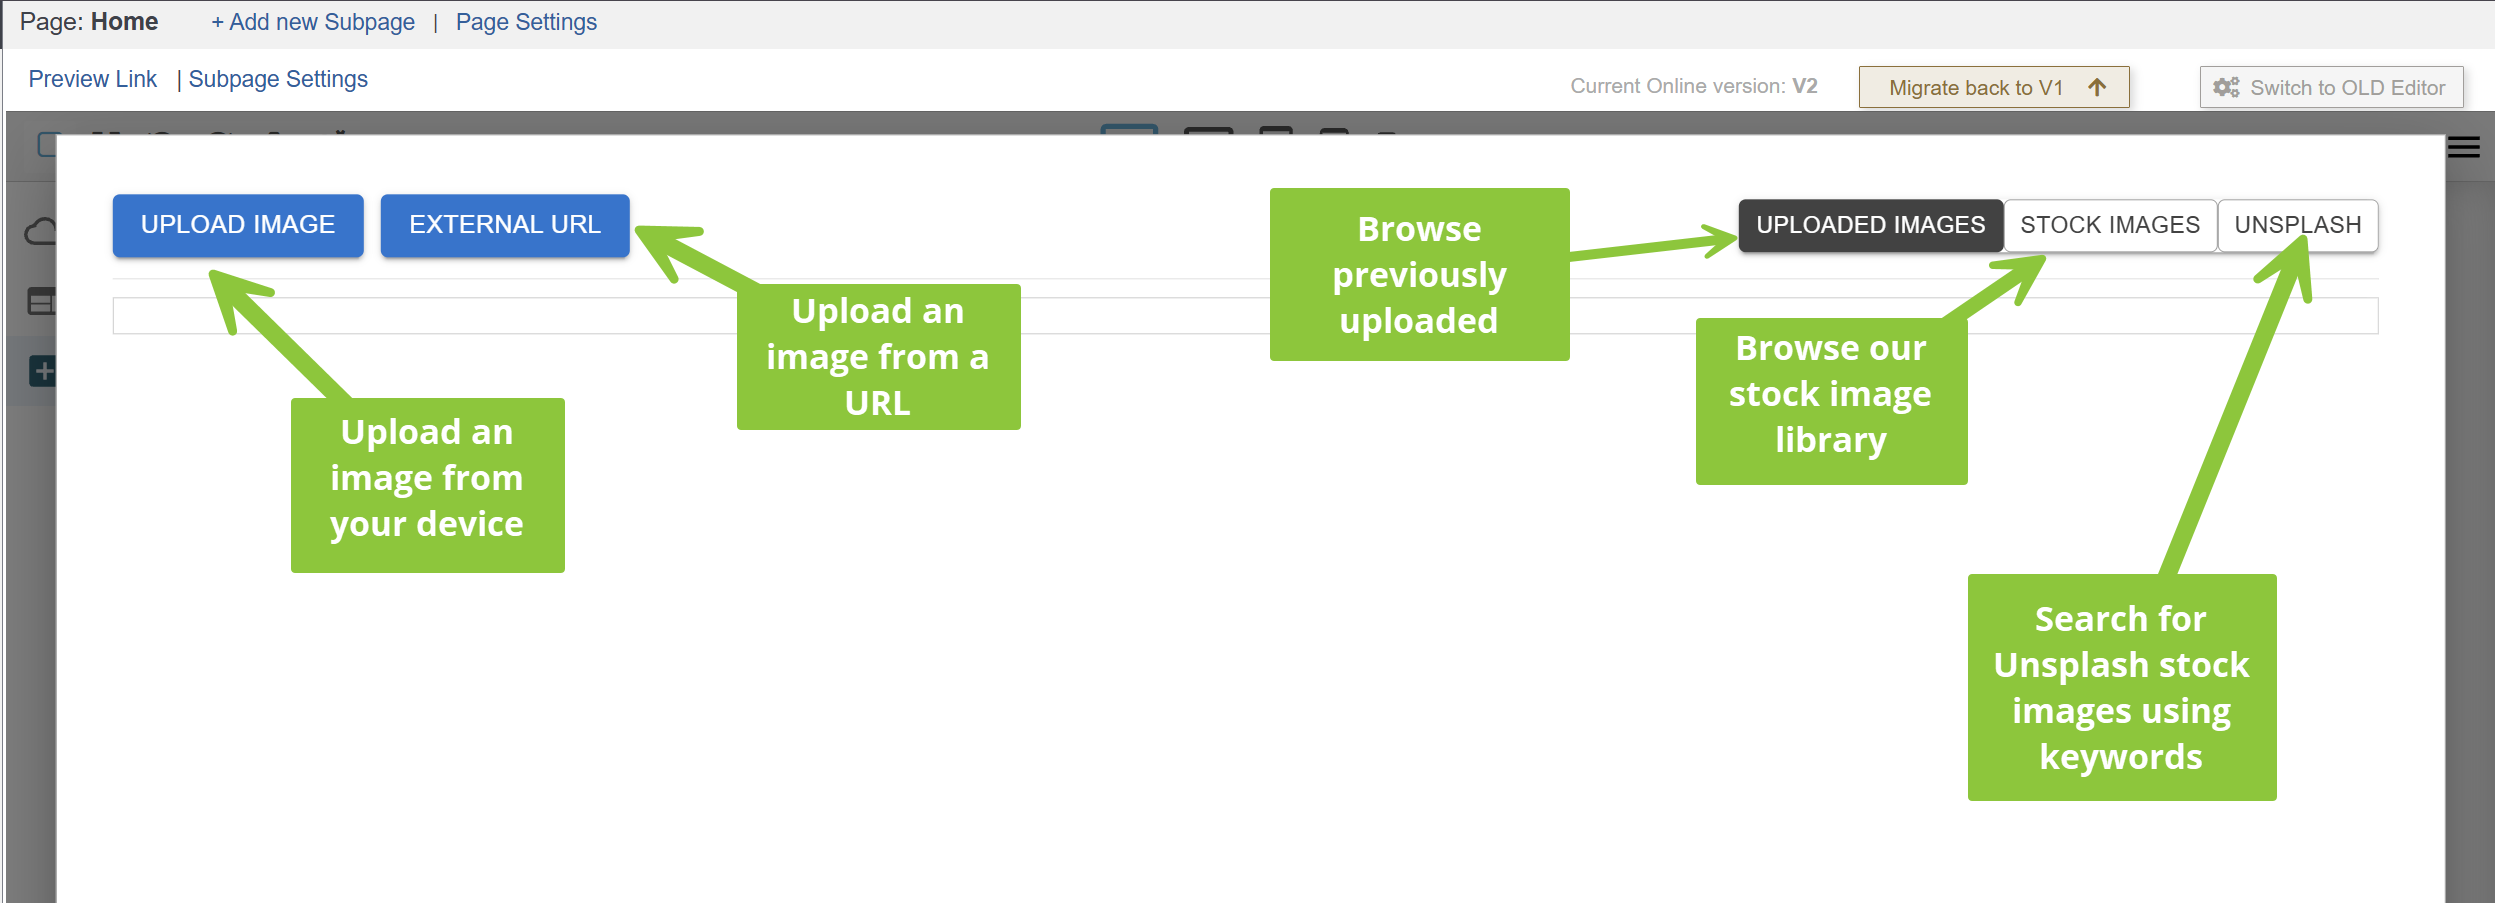Screen dimensions: 2495x903
Task: Select the desktop view icon behind dialog
Action: pyautogui.click(x=1129, y=130)
